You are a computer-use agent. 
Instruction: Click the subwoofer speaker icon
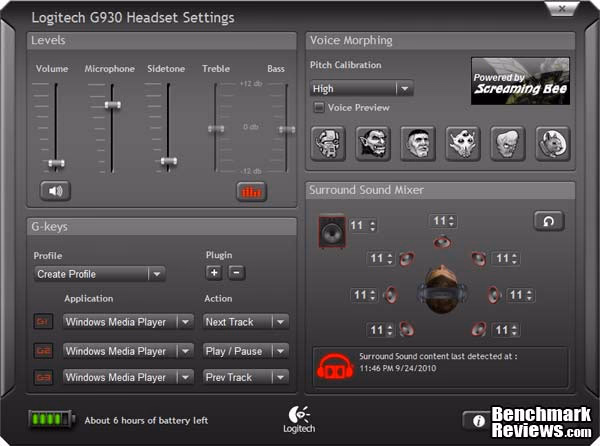[332, 232]
